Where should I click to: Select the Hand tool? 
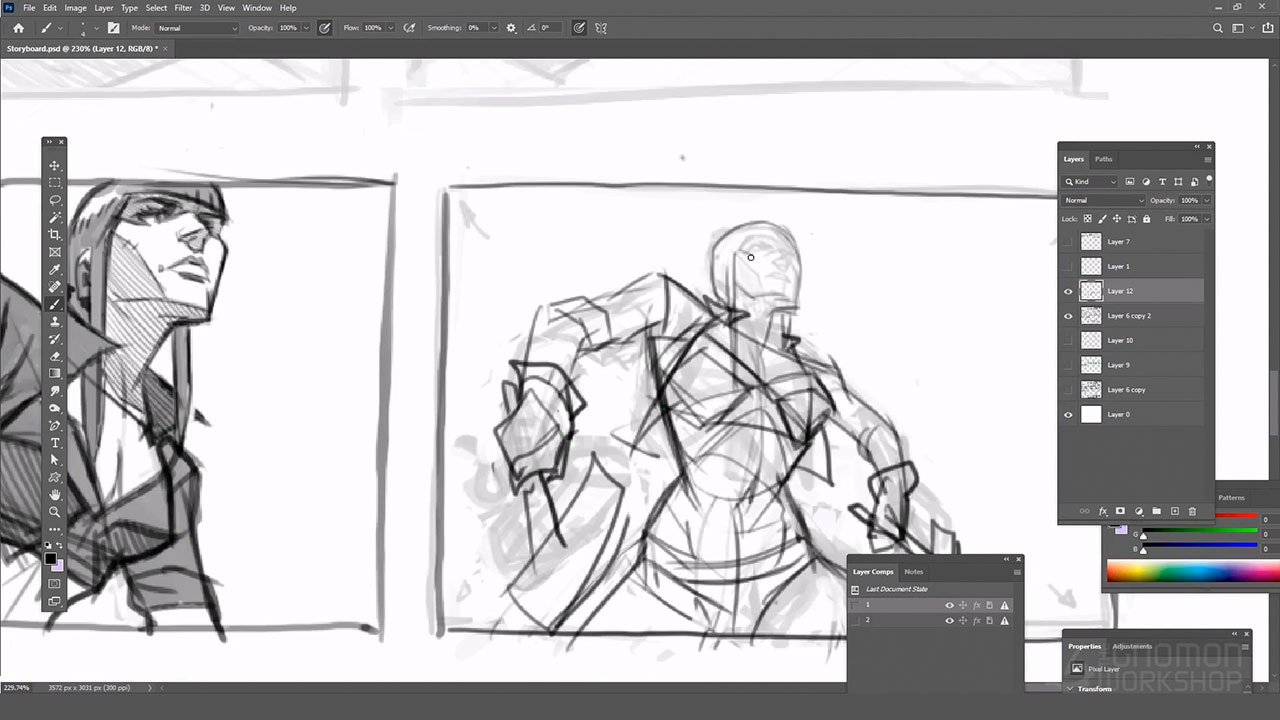pos(55,495)
